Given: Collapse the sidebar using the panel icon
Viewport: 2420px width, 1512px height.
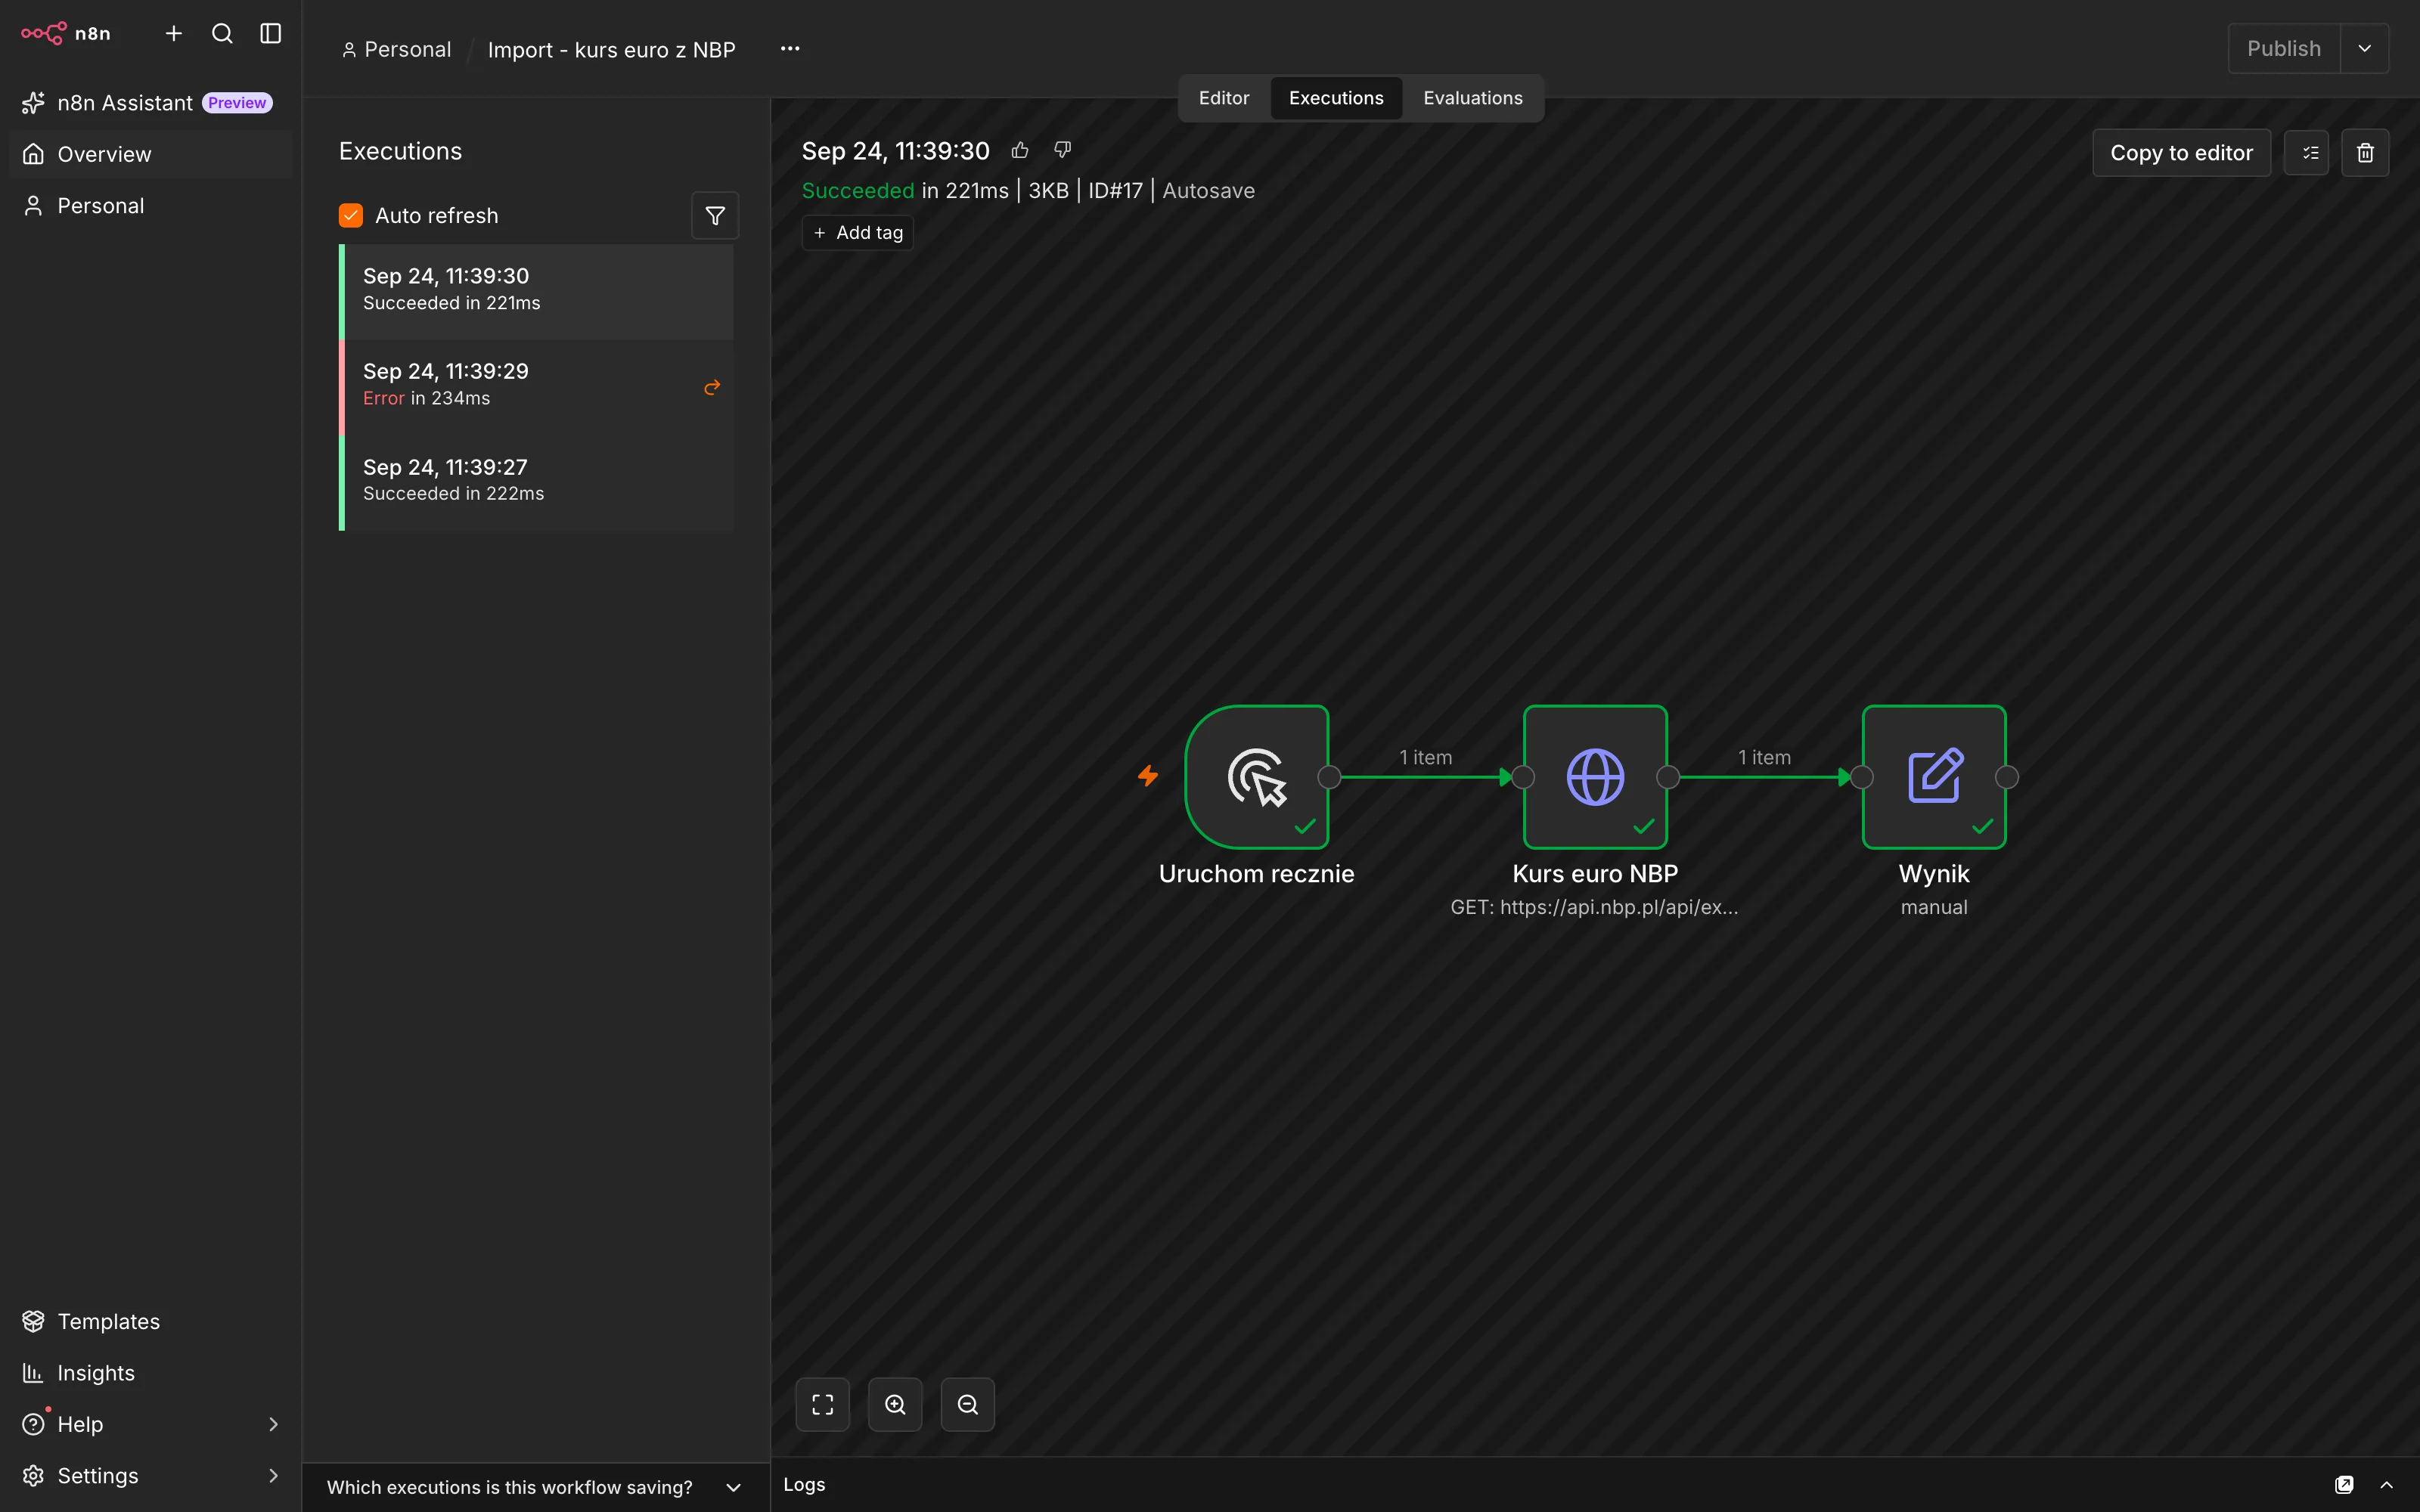Looking at the screenshot, I should coord(271,33).
